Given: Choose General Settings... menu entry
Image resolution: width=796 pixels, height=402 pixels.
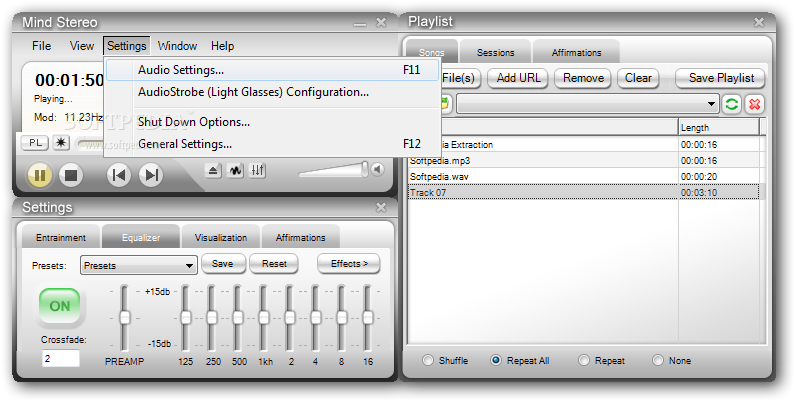Looking at the screenshot, I should click(x=273, y=144).
